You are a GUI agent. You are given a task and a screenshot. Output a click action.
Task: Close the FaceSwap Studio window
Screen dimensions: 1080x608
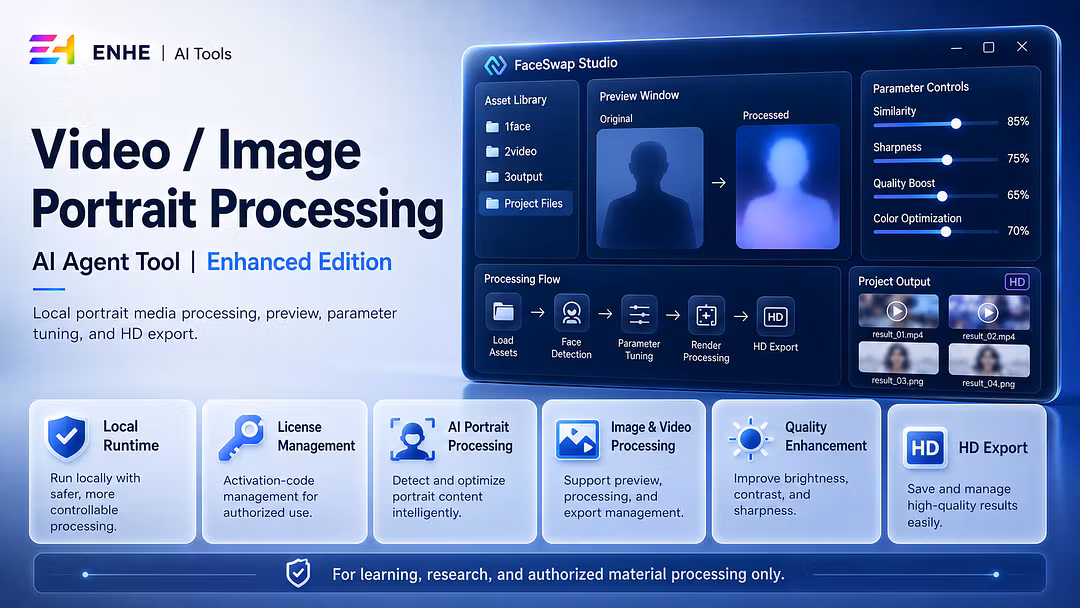(1022, 46)
